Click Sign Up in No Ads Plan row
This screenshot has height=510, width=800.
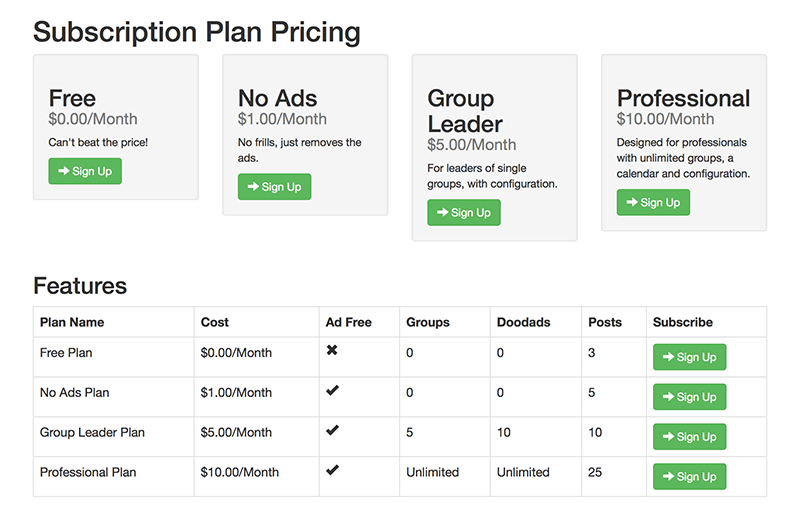(x=689, y=397)
